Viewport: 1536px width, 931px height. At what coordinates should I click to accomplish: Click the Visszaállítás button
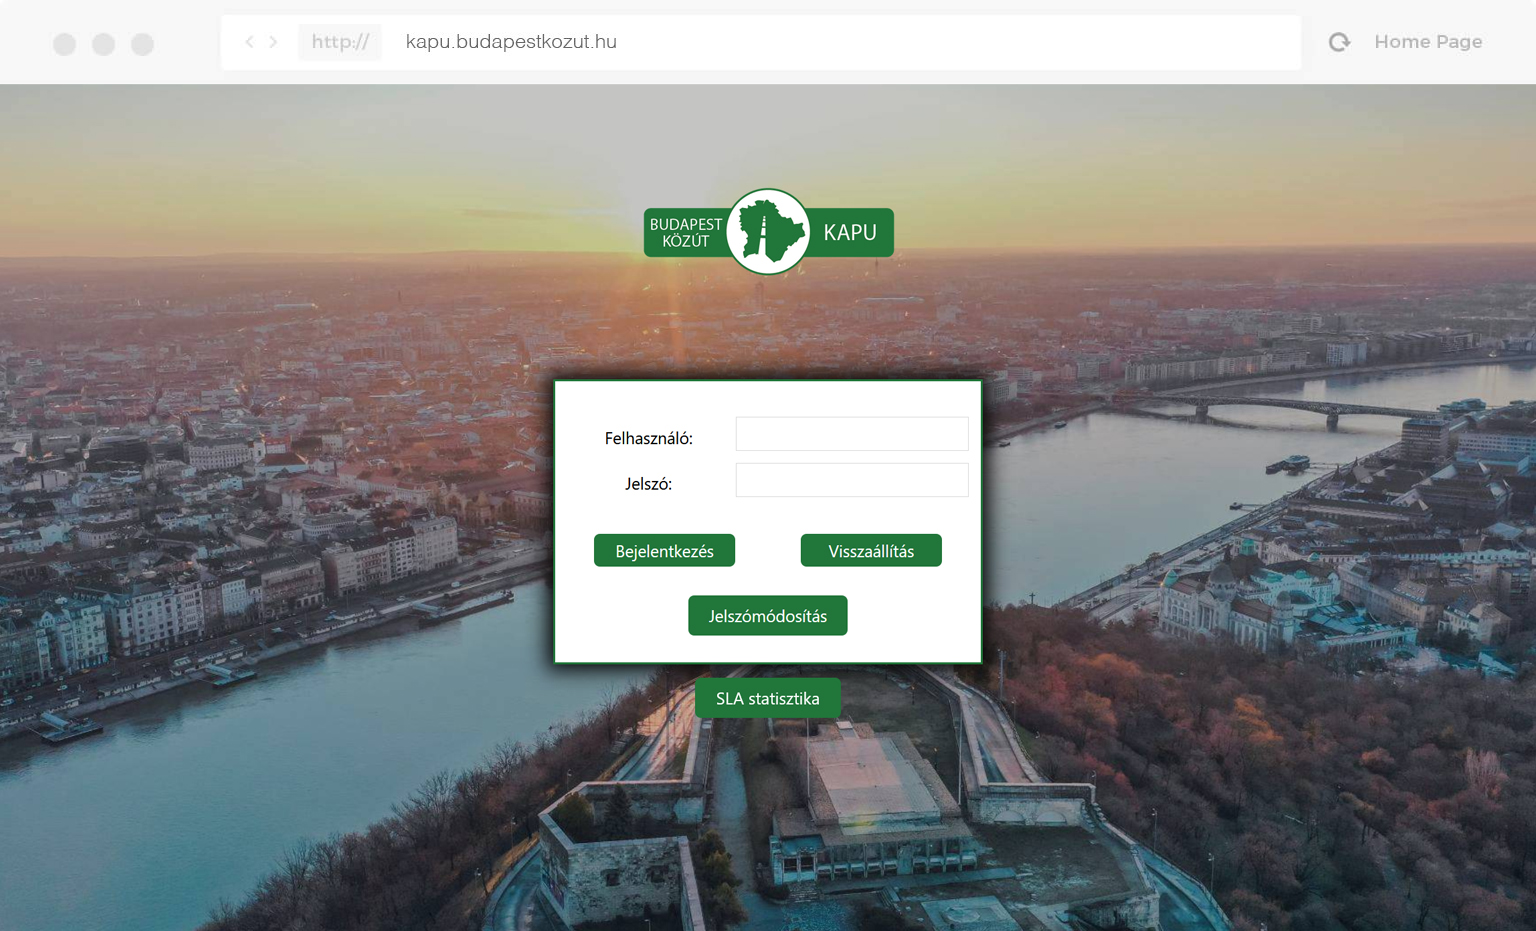tap(871, 551)
